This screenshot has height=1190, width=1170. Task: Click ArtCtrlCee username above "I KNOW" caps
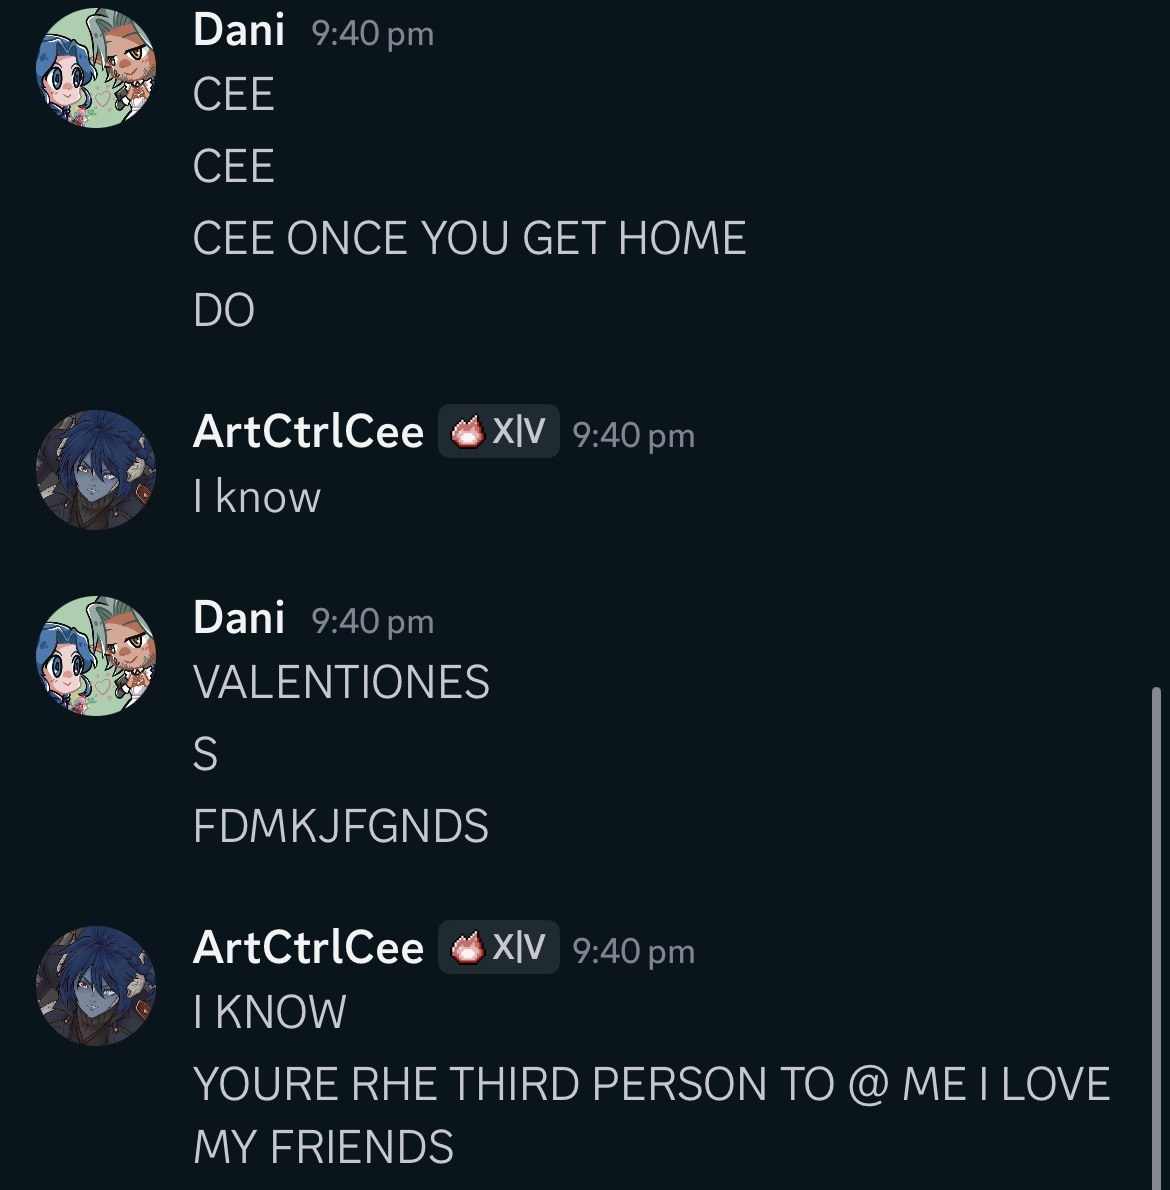(308, 948)
